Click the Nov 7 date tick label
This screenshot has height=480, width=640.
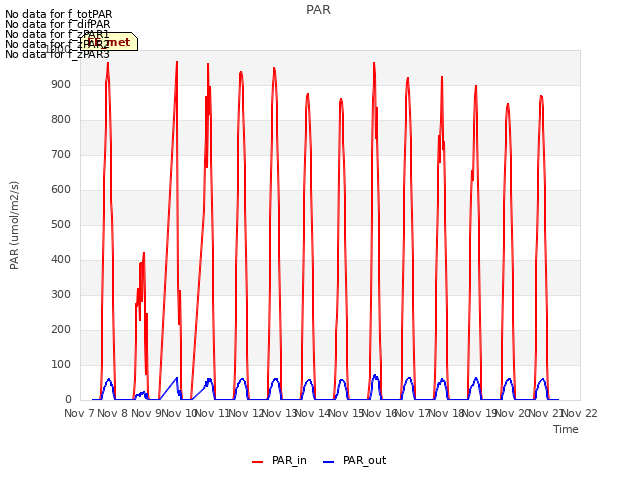(x=79, y=413)
